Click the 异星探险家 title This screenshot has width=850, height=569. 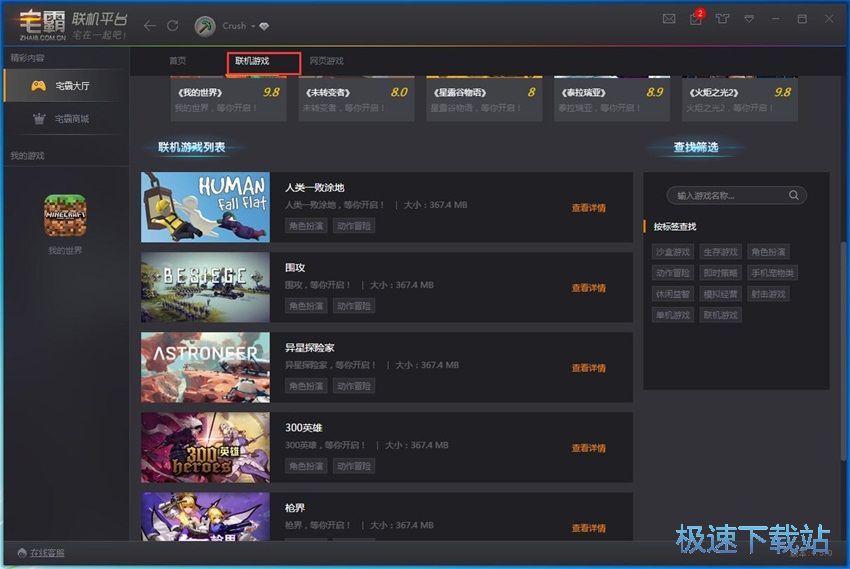(x=310, y=348)
